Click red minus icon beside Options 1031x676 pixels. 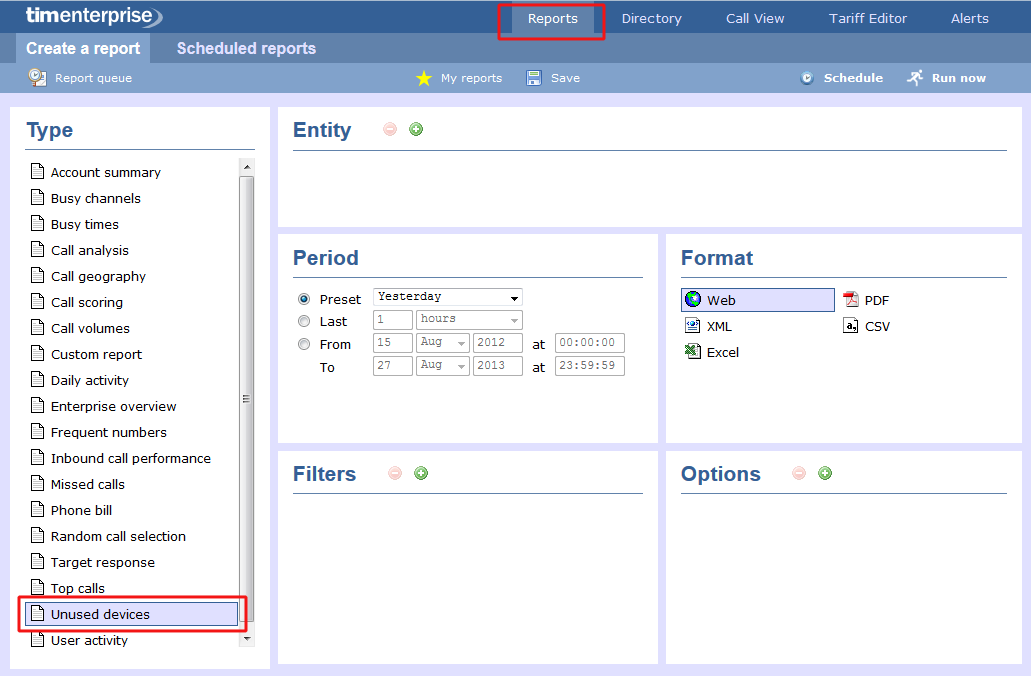[798, 473]
